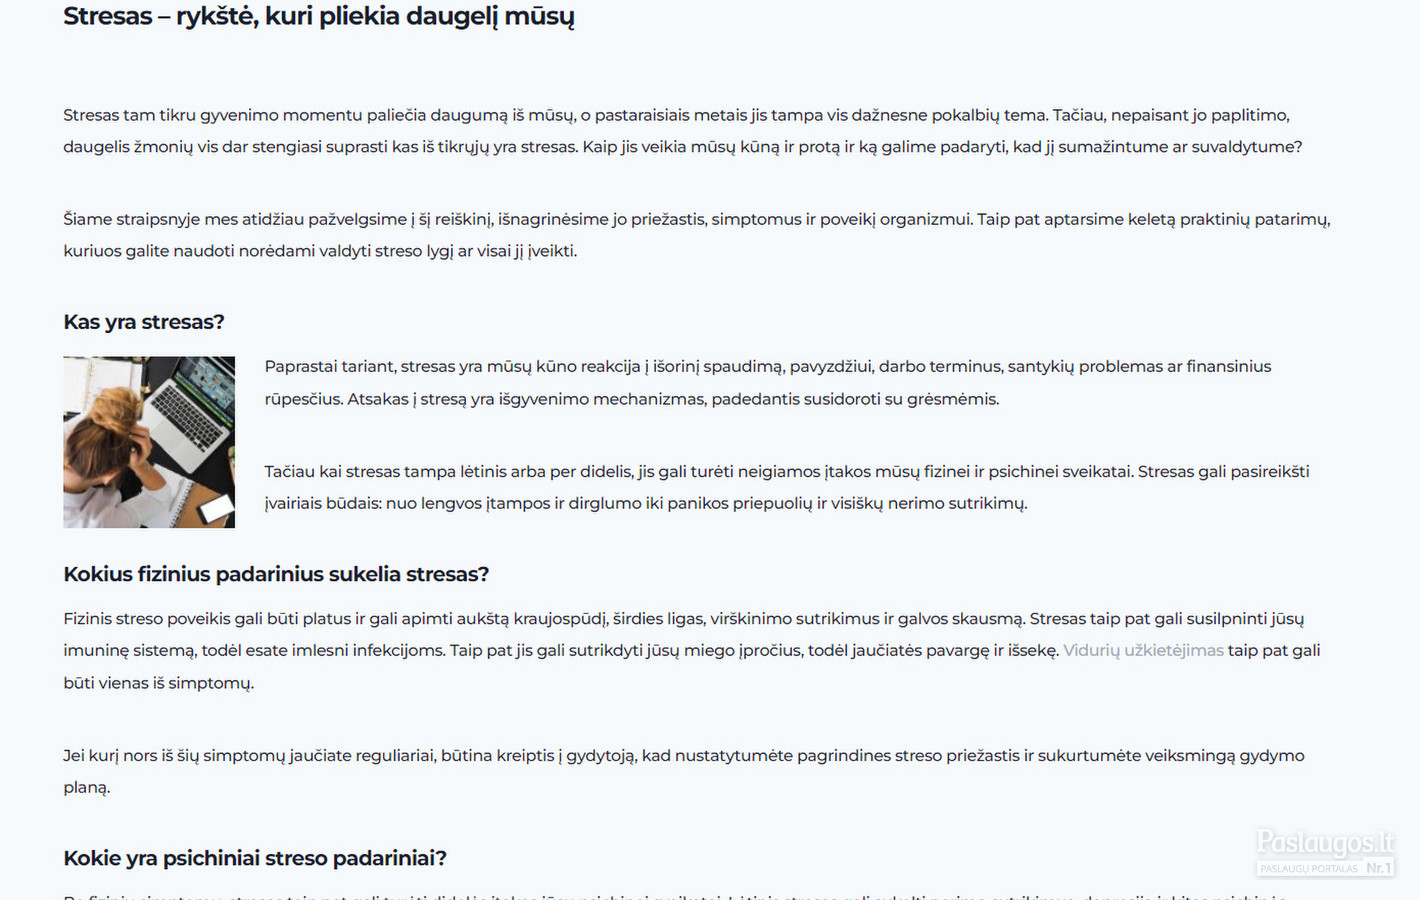Select the 'Kas yra stresas?' heading

click(x=144, y=322)
